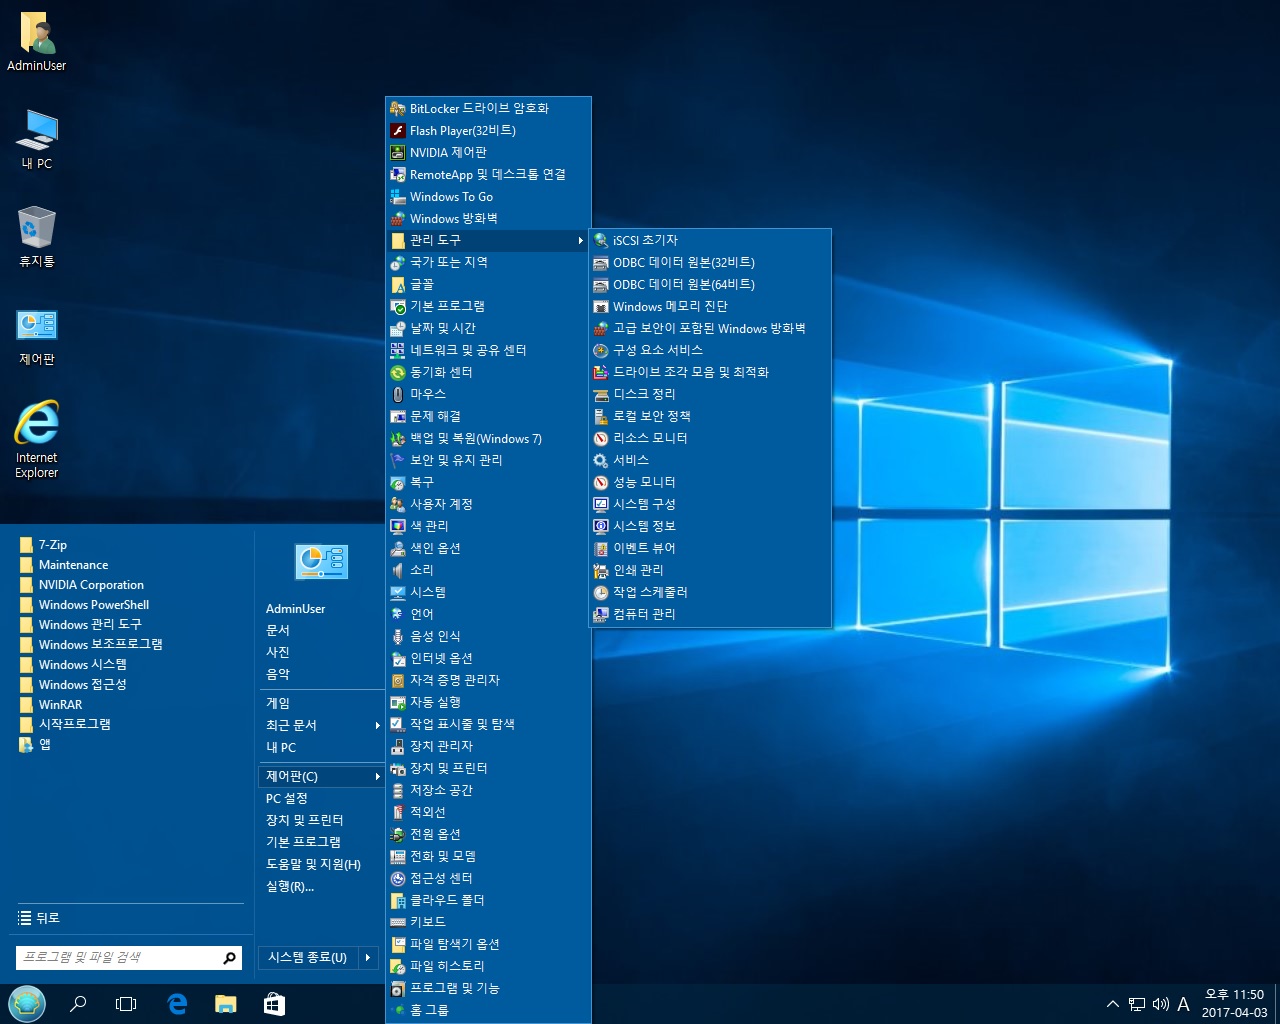Open 서비스 in admin tools
Screen dimensions: 1280x1024
pos(711,460)
